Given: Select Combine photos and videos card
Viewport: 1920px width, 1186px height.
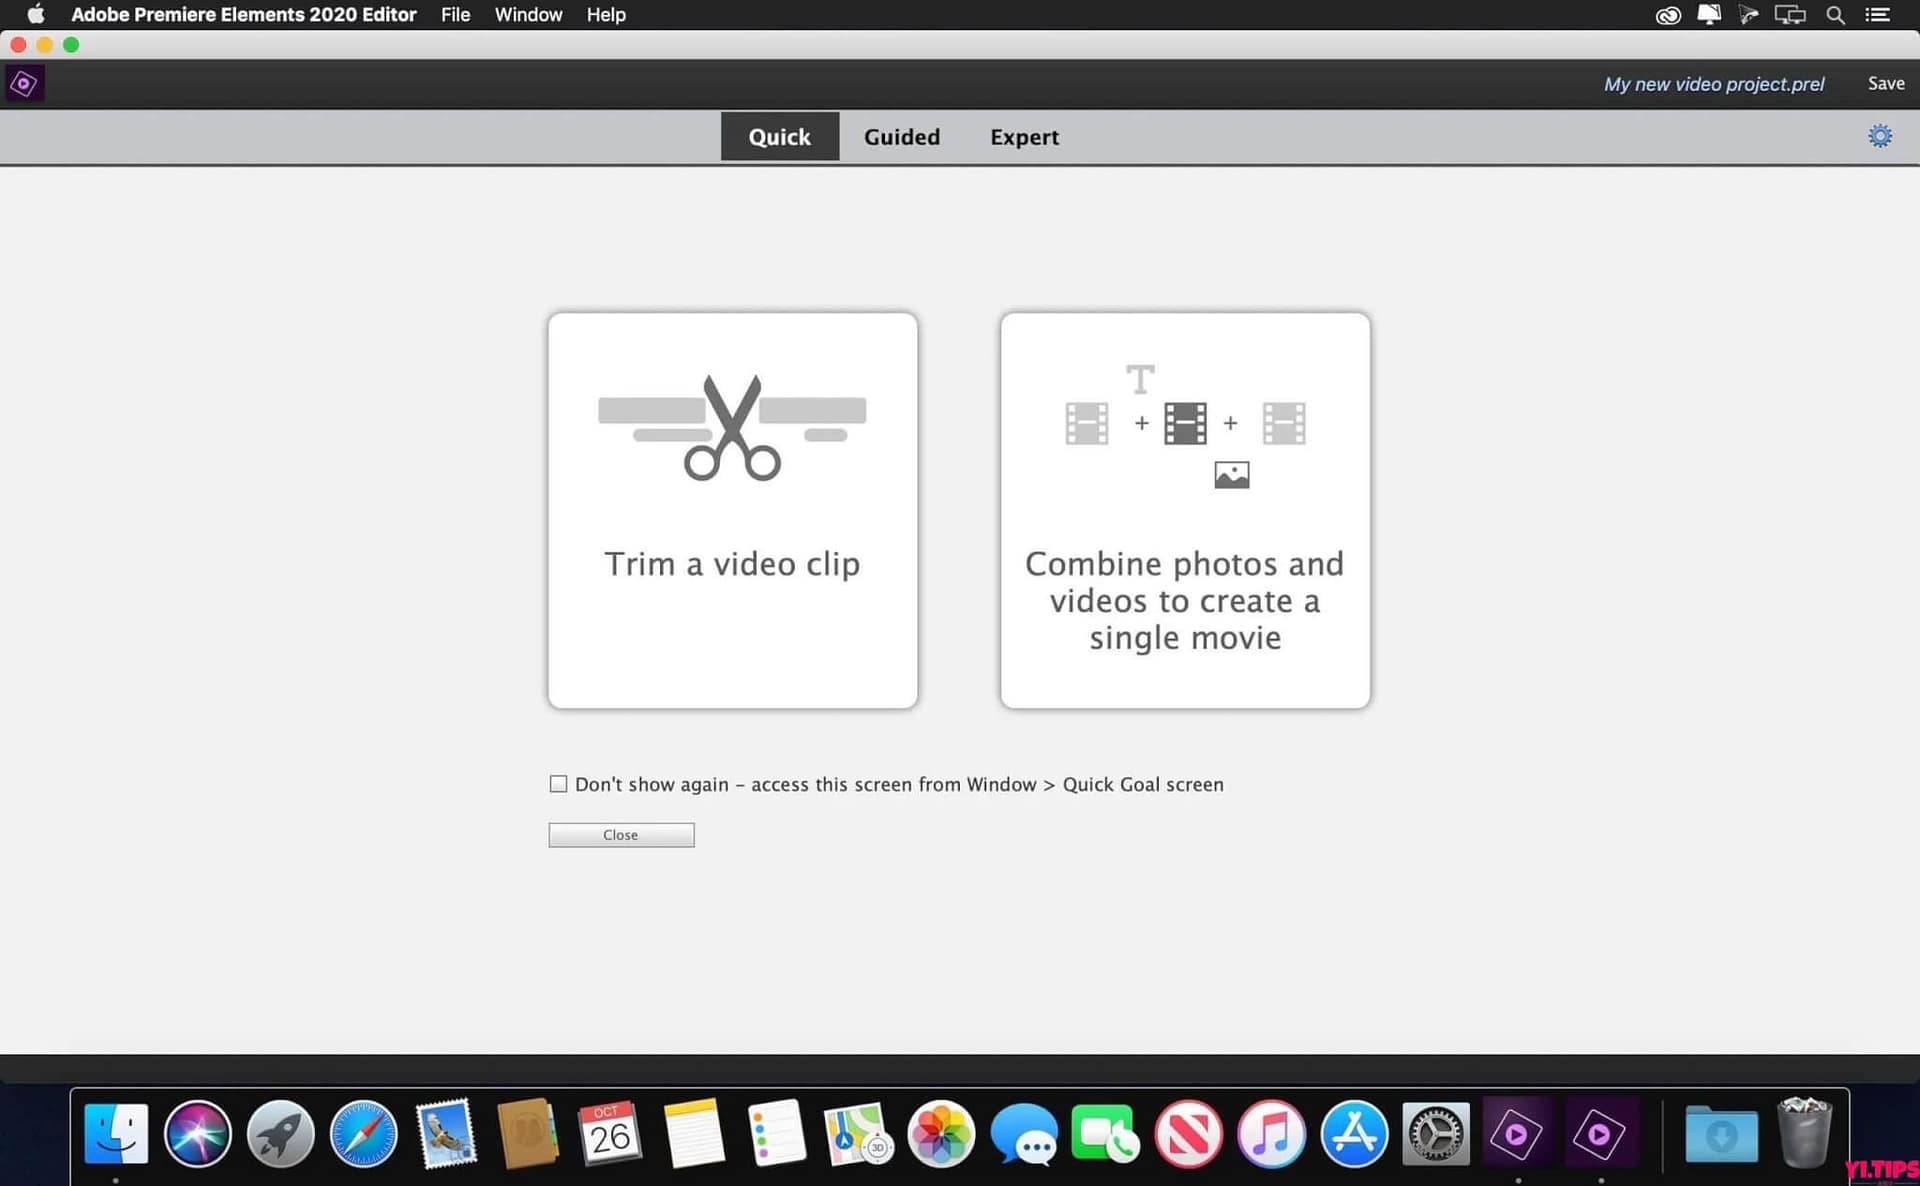Looking at the screenshot, I should coord(1184,509).
